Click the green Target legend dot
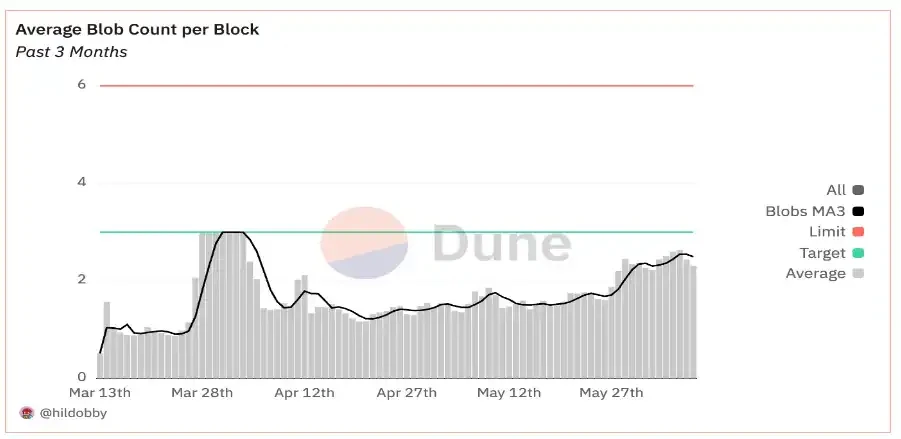 click(x=858, y=253)
